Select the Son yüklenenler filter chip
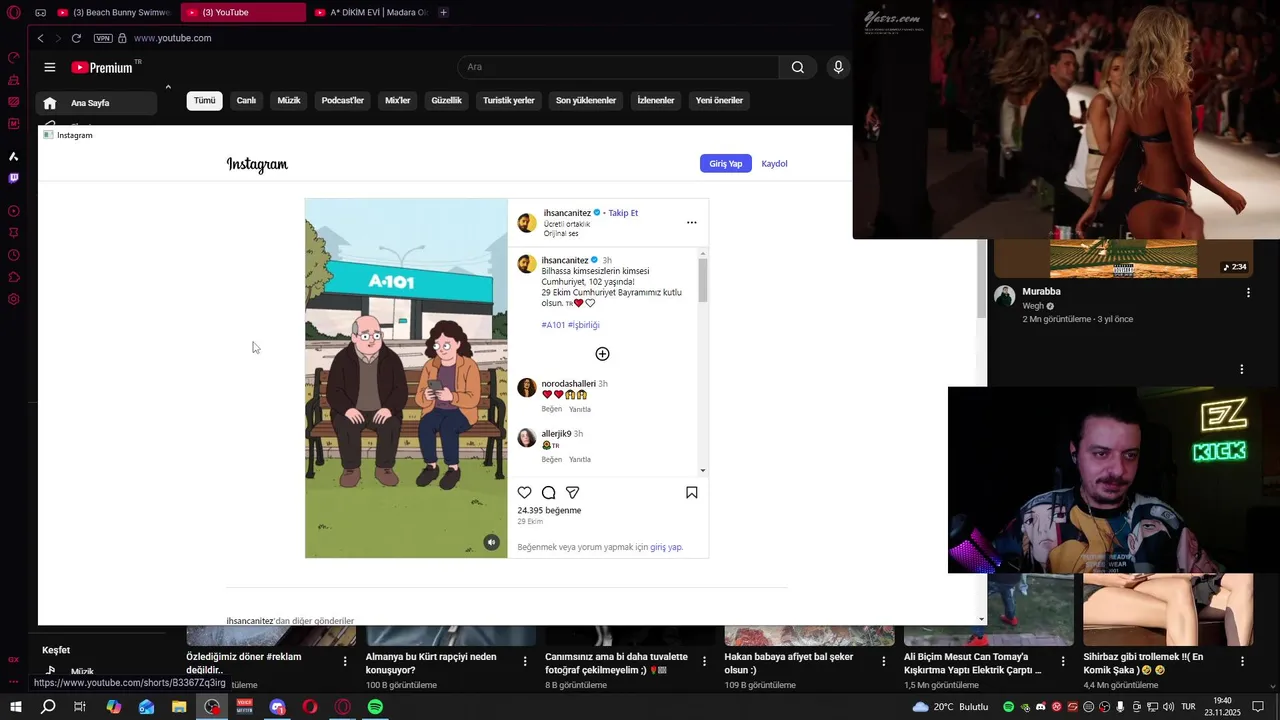The width and height of the screenshot is (1280, 720). tap(586, 100)
